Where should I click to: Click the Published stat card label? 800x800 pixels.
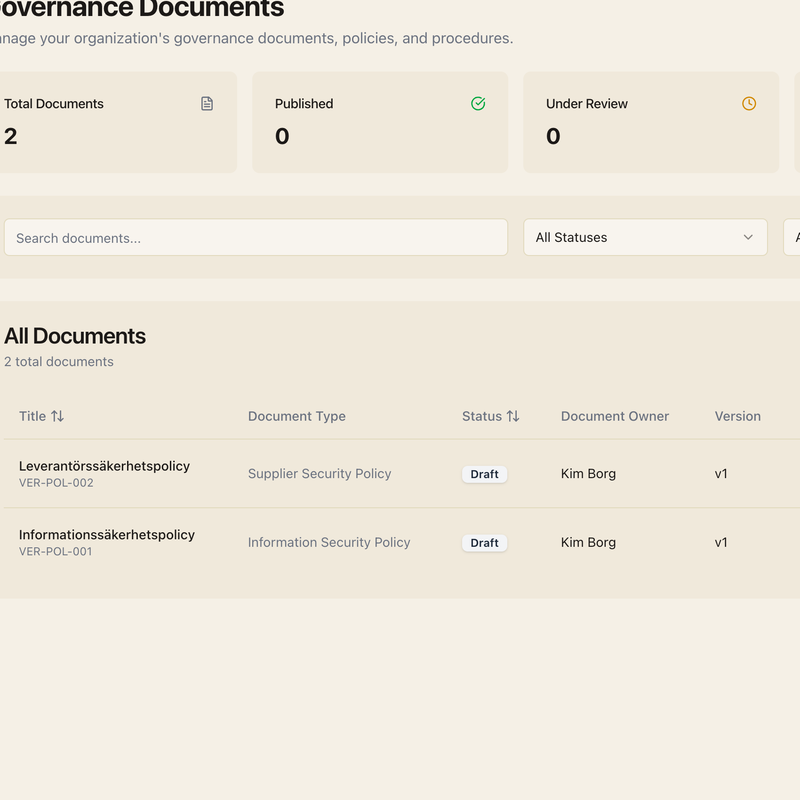click(x=304, y=104)
